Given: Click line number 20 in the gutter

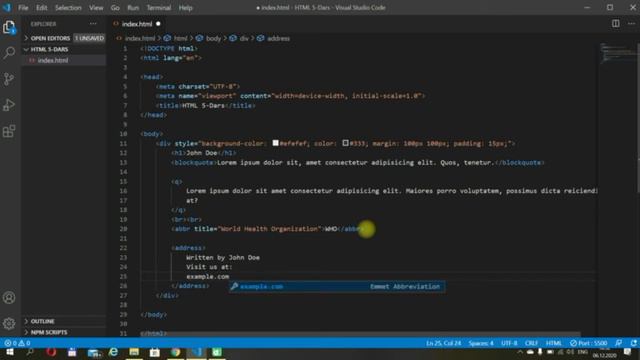Looking at the screenshot, I should (124, 229).
